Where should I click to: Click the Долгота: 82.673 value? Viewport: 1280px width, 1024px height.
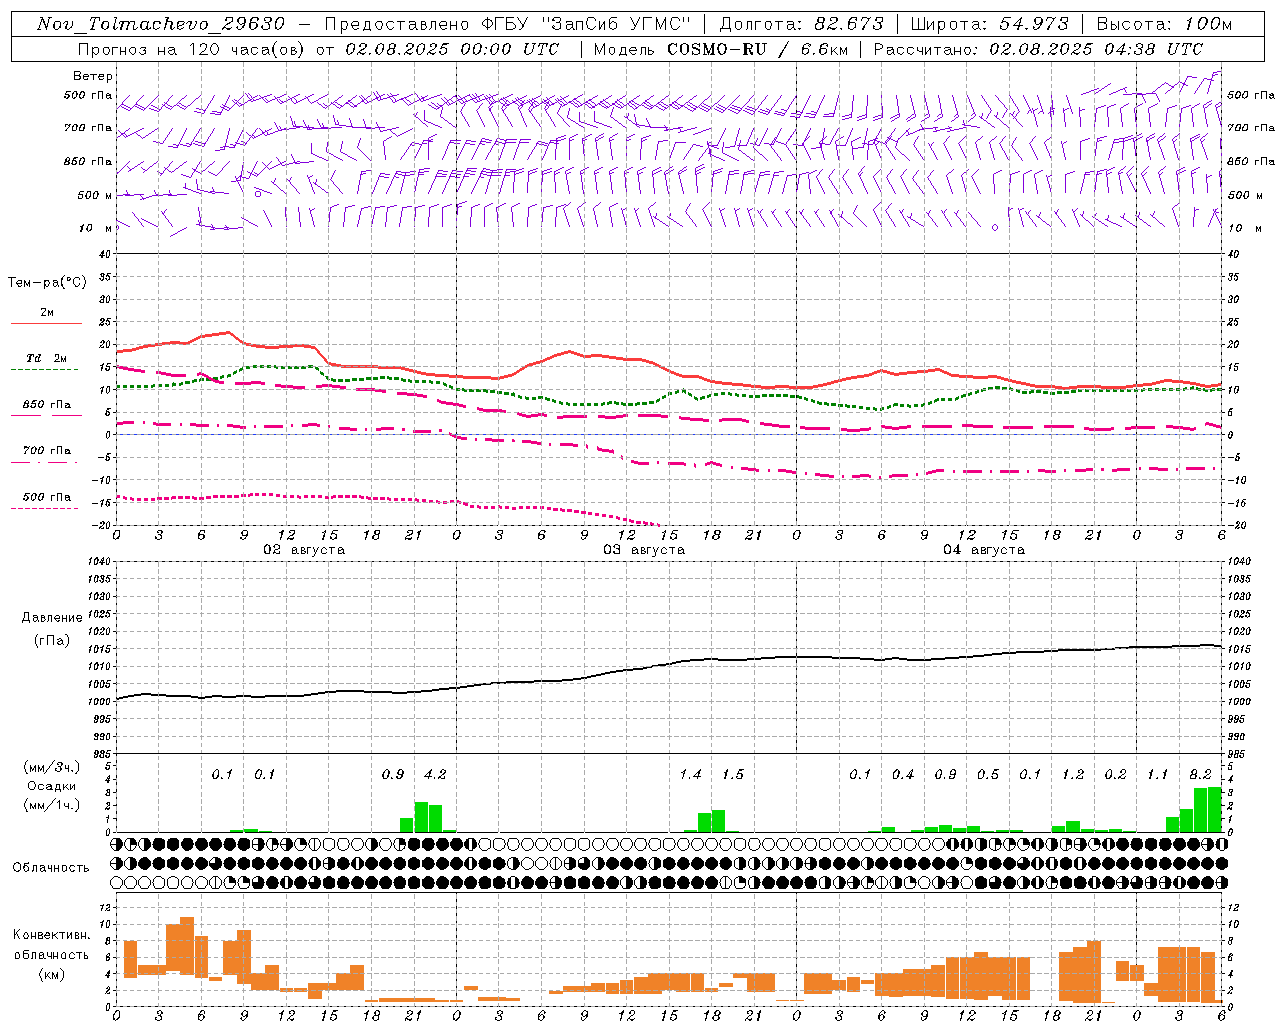802,24
